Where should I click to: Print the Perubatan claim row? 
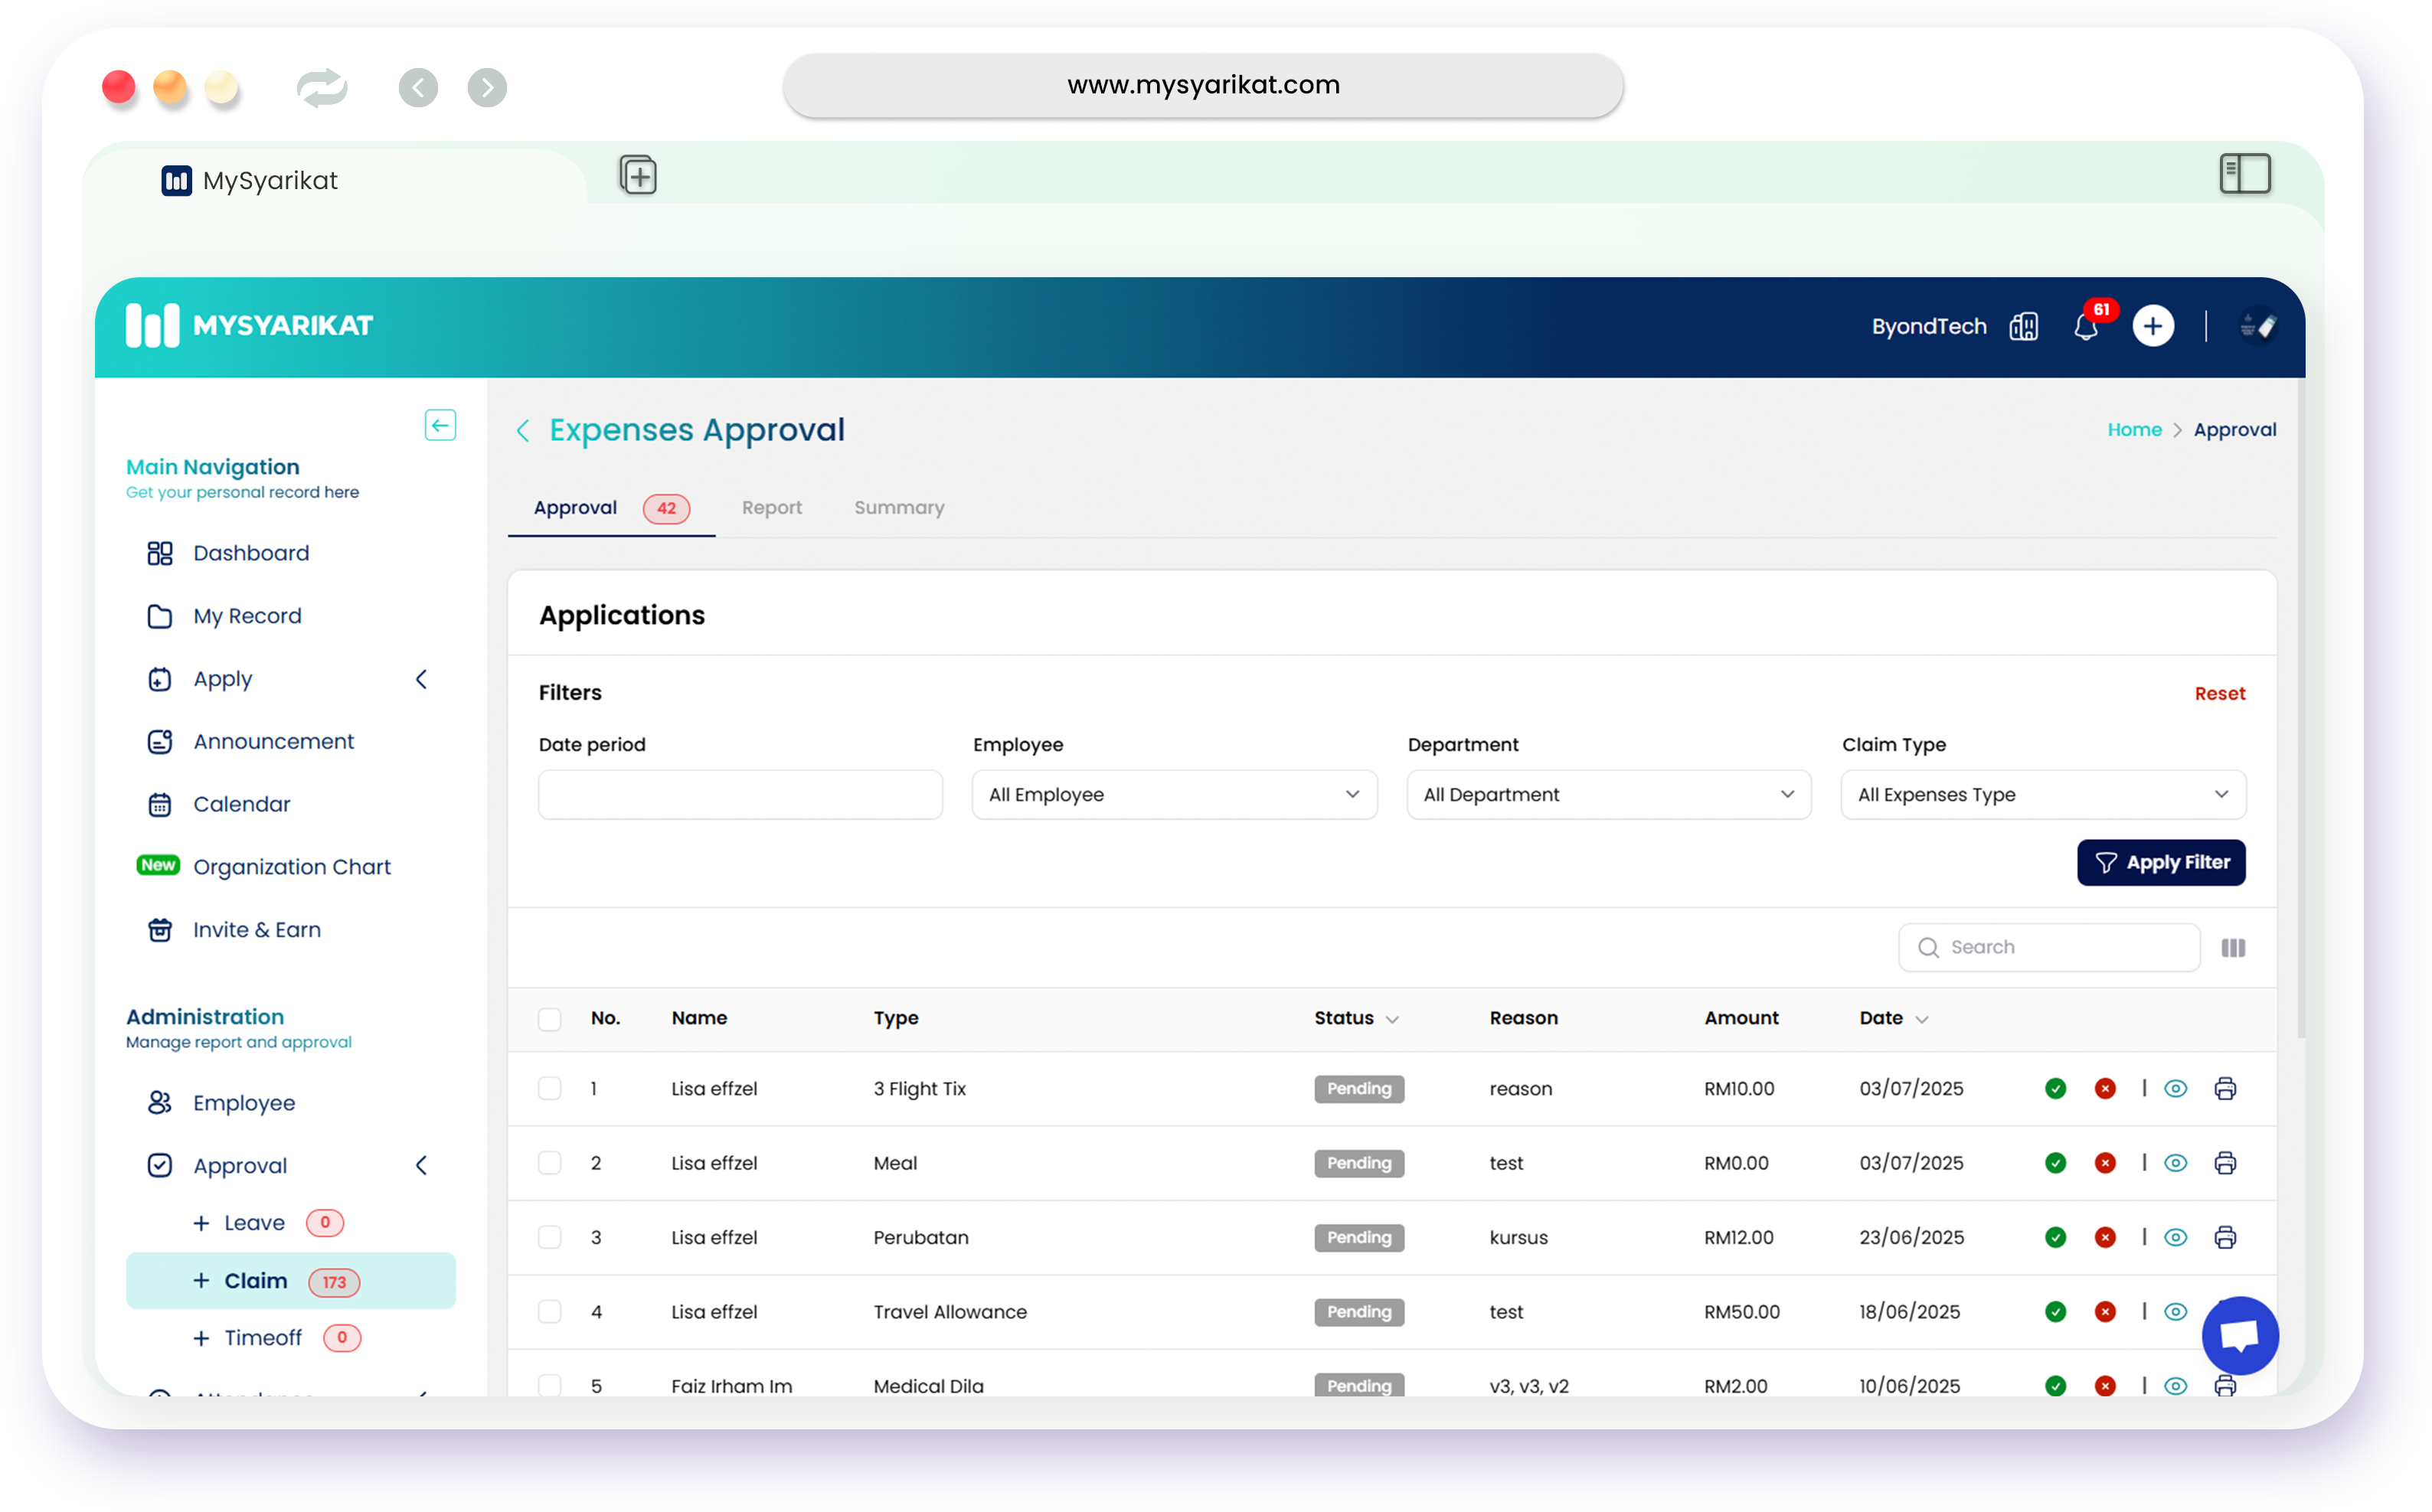click(2224, 1237)
